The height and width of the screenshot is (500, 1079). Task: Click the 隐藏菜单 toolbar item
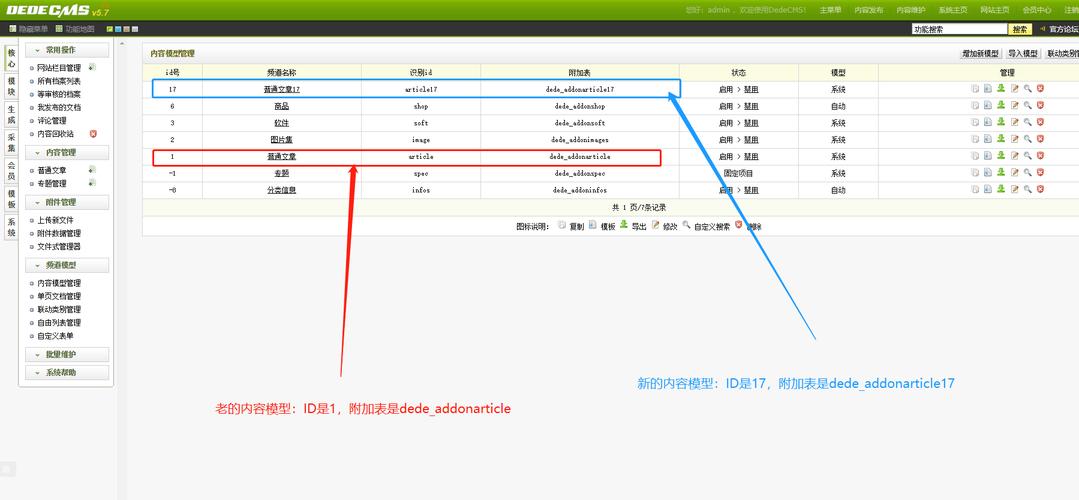(x=28, y=29)
